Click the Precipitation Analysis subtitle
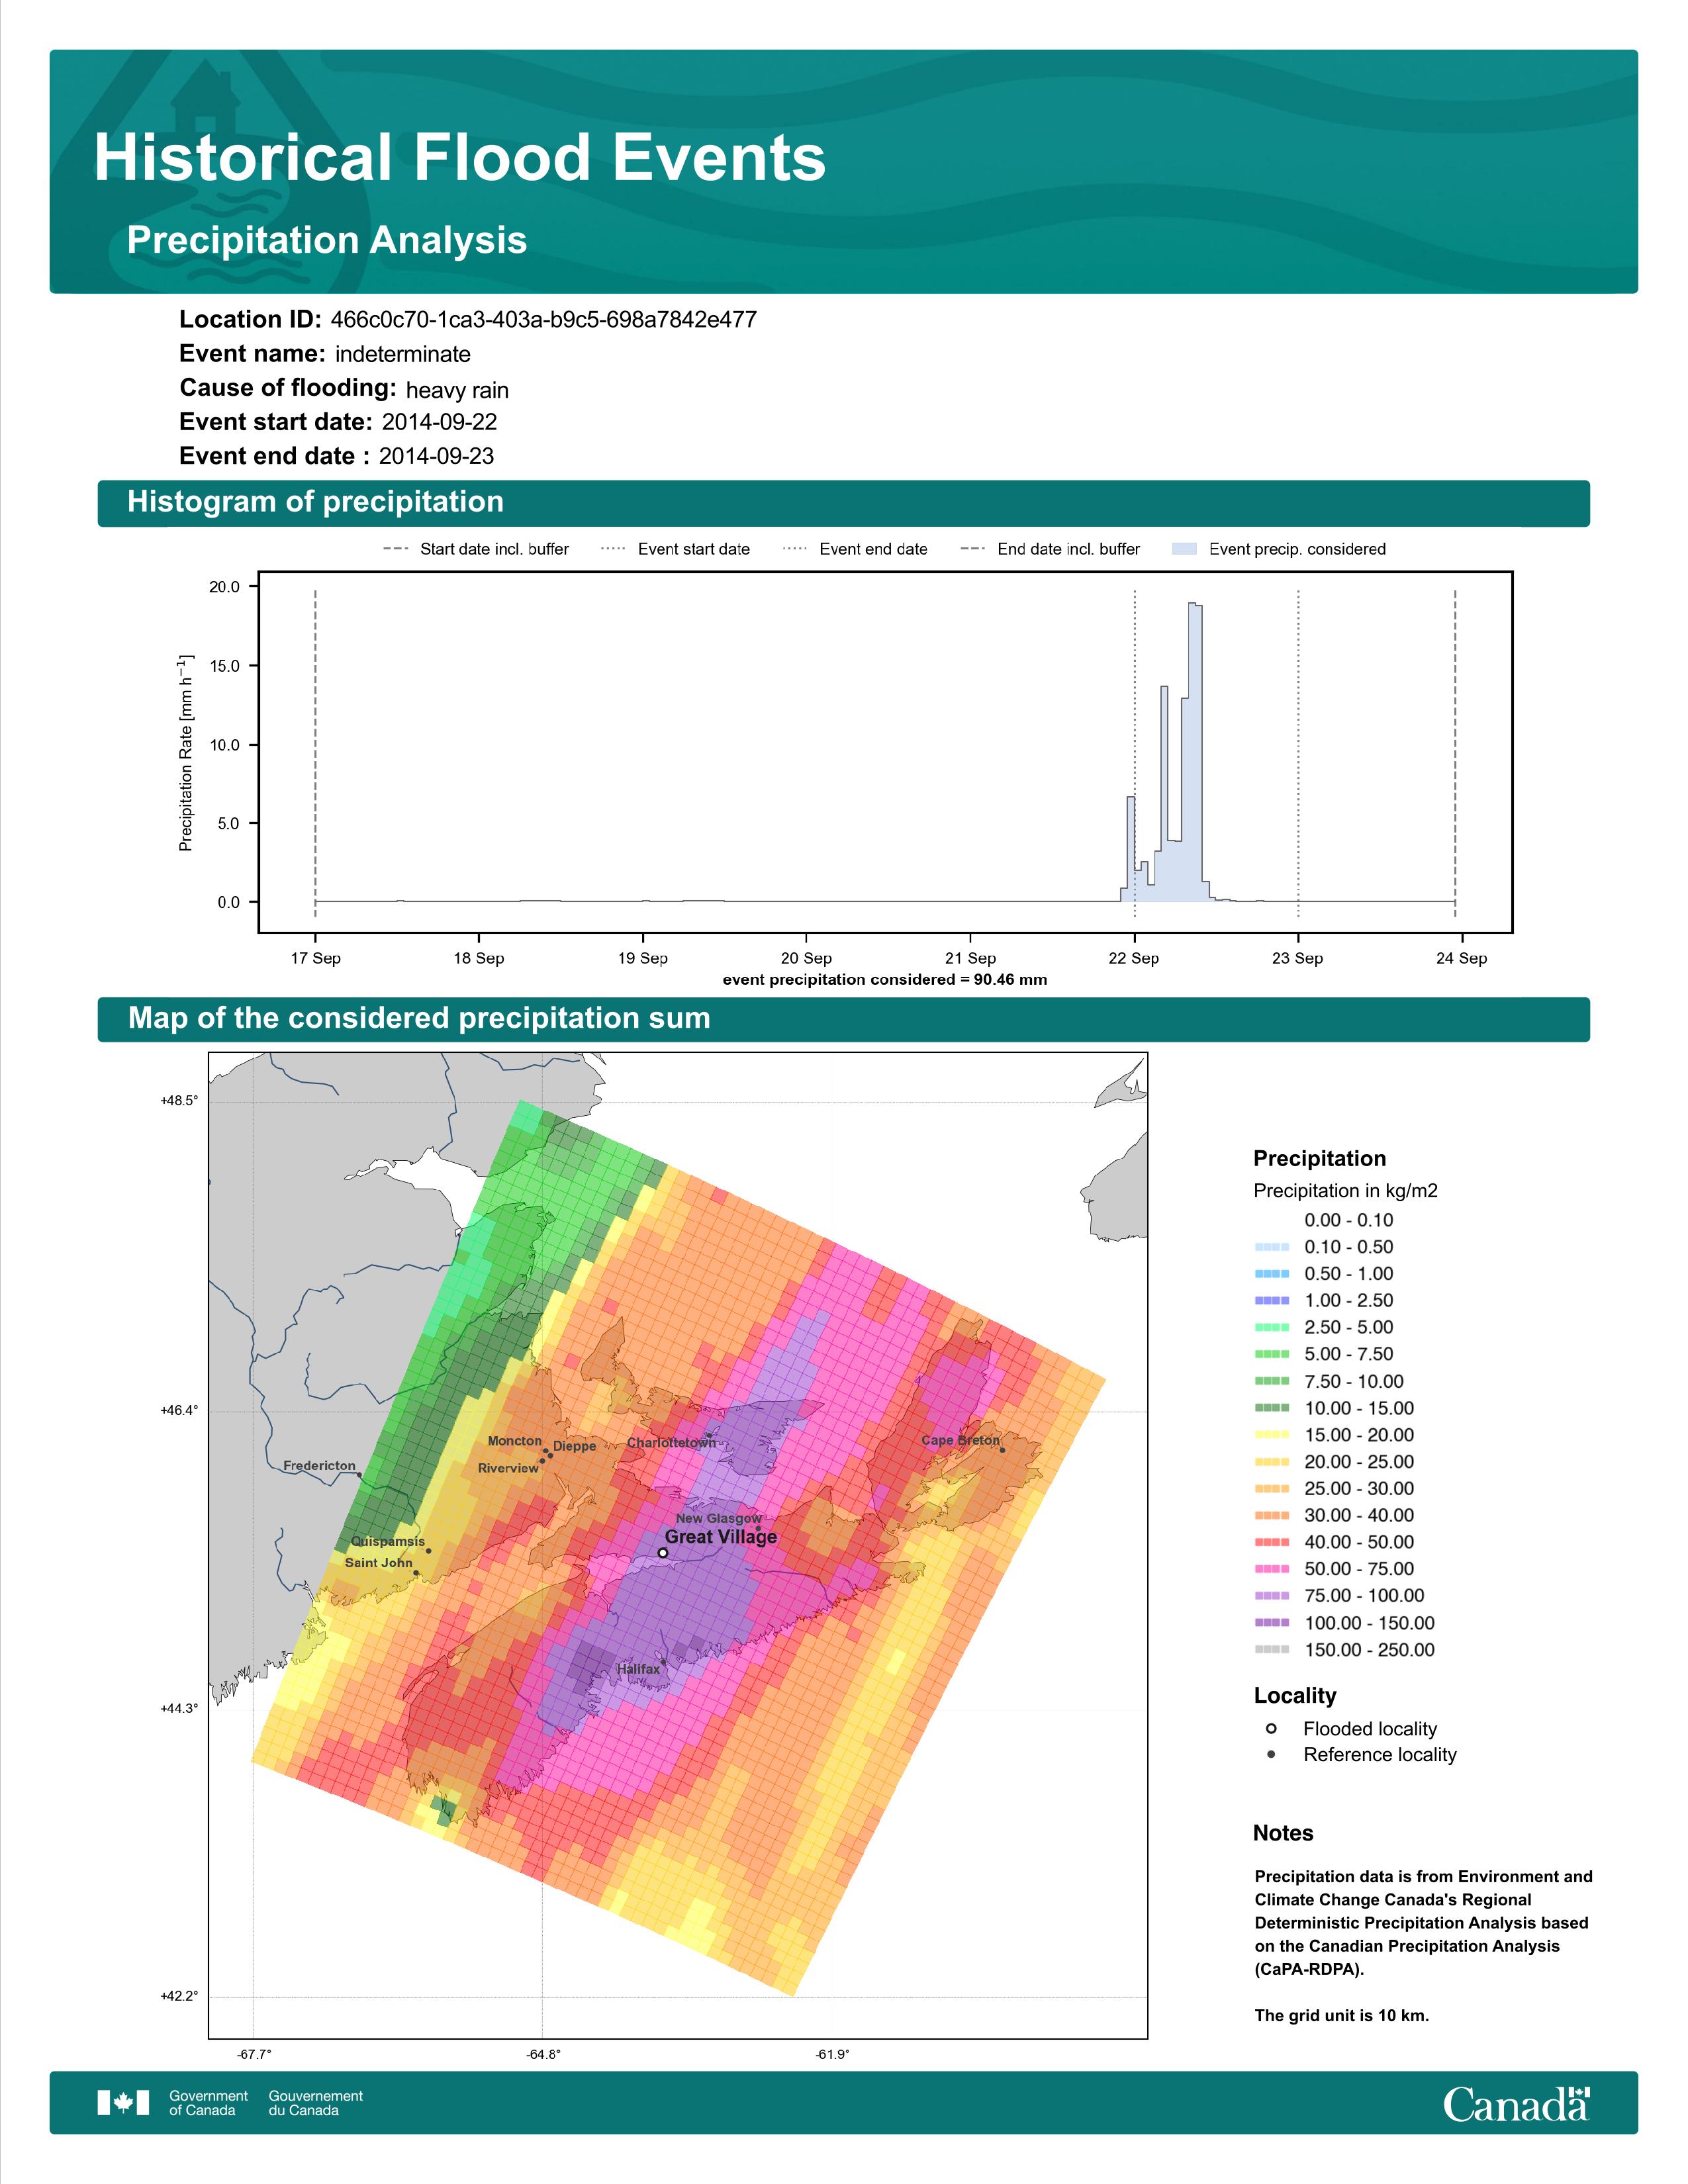Screen dimensions: 1688x2184 (327, 240)
